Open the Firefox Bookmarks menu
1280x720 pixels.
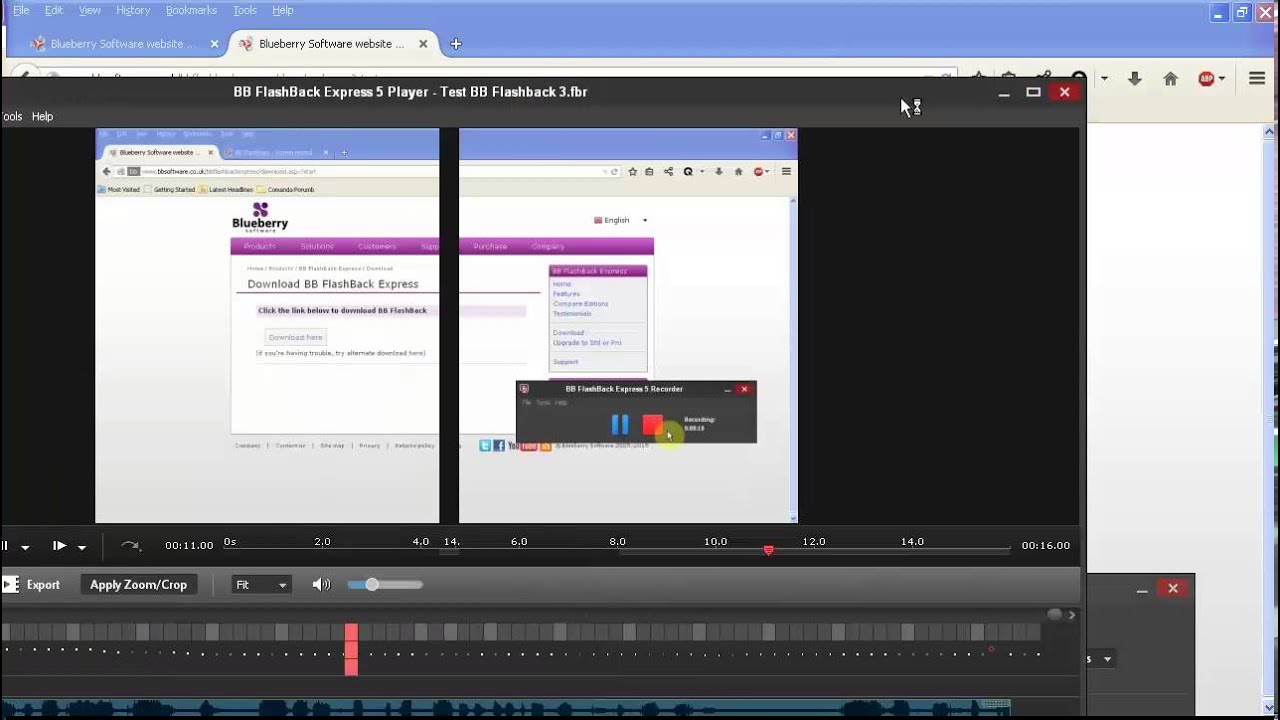point(191,10)
